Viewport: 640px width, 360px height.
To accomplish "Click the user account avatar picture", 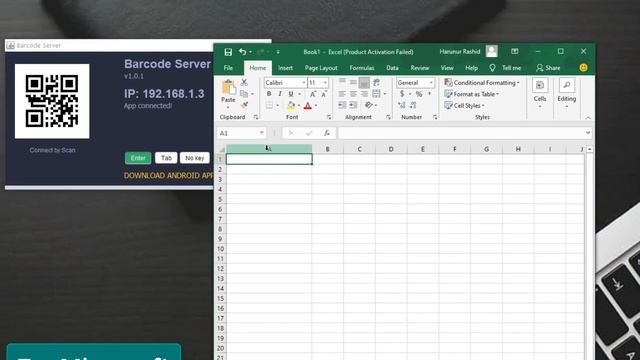I will click(x=491, y=51).
